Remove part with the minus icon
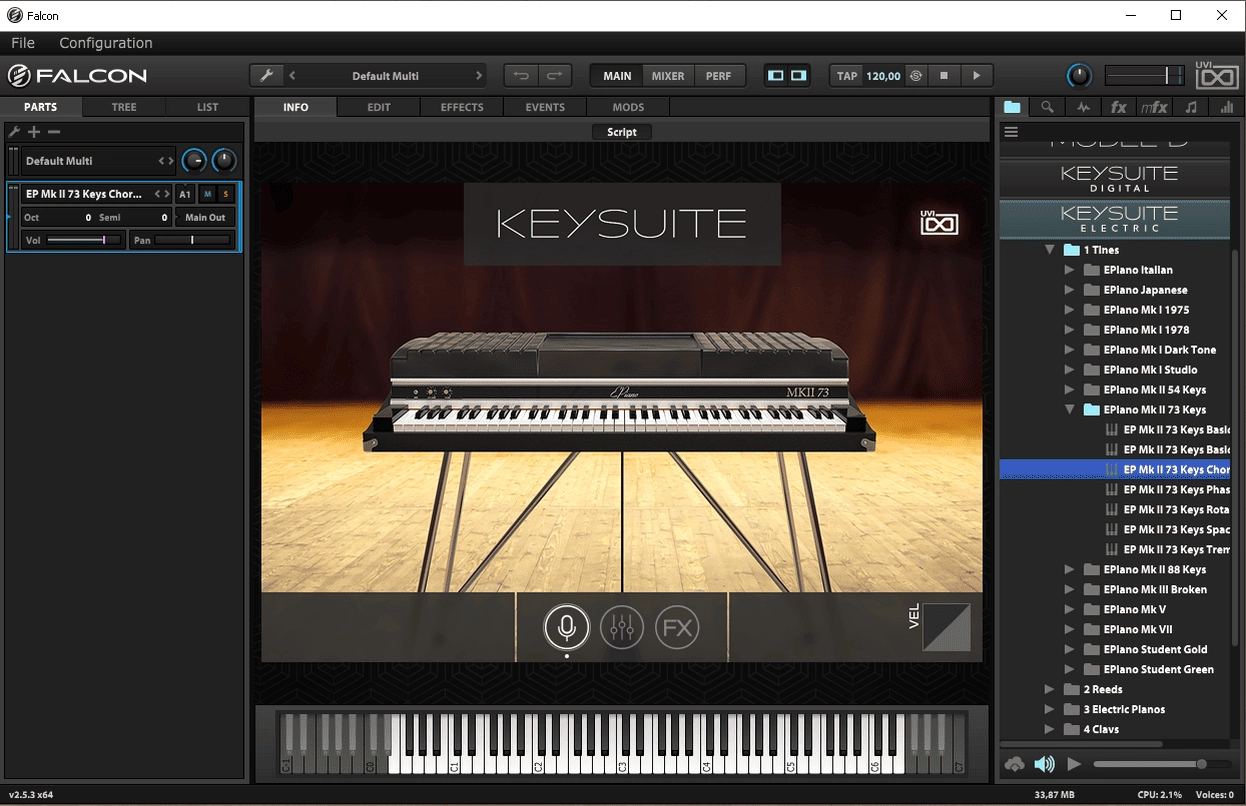 (x=54, y=132)
